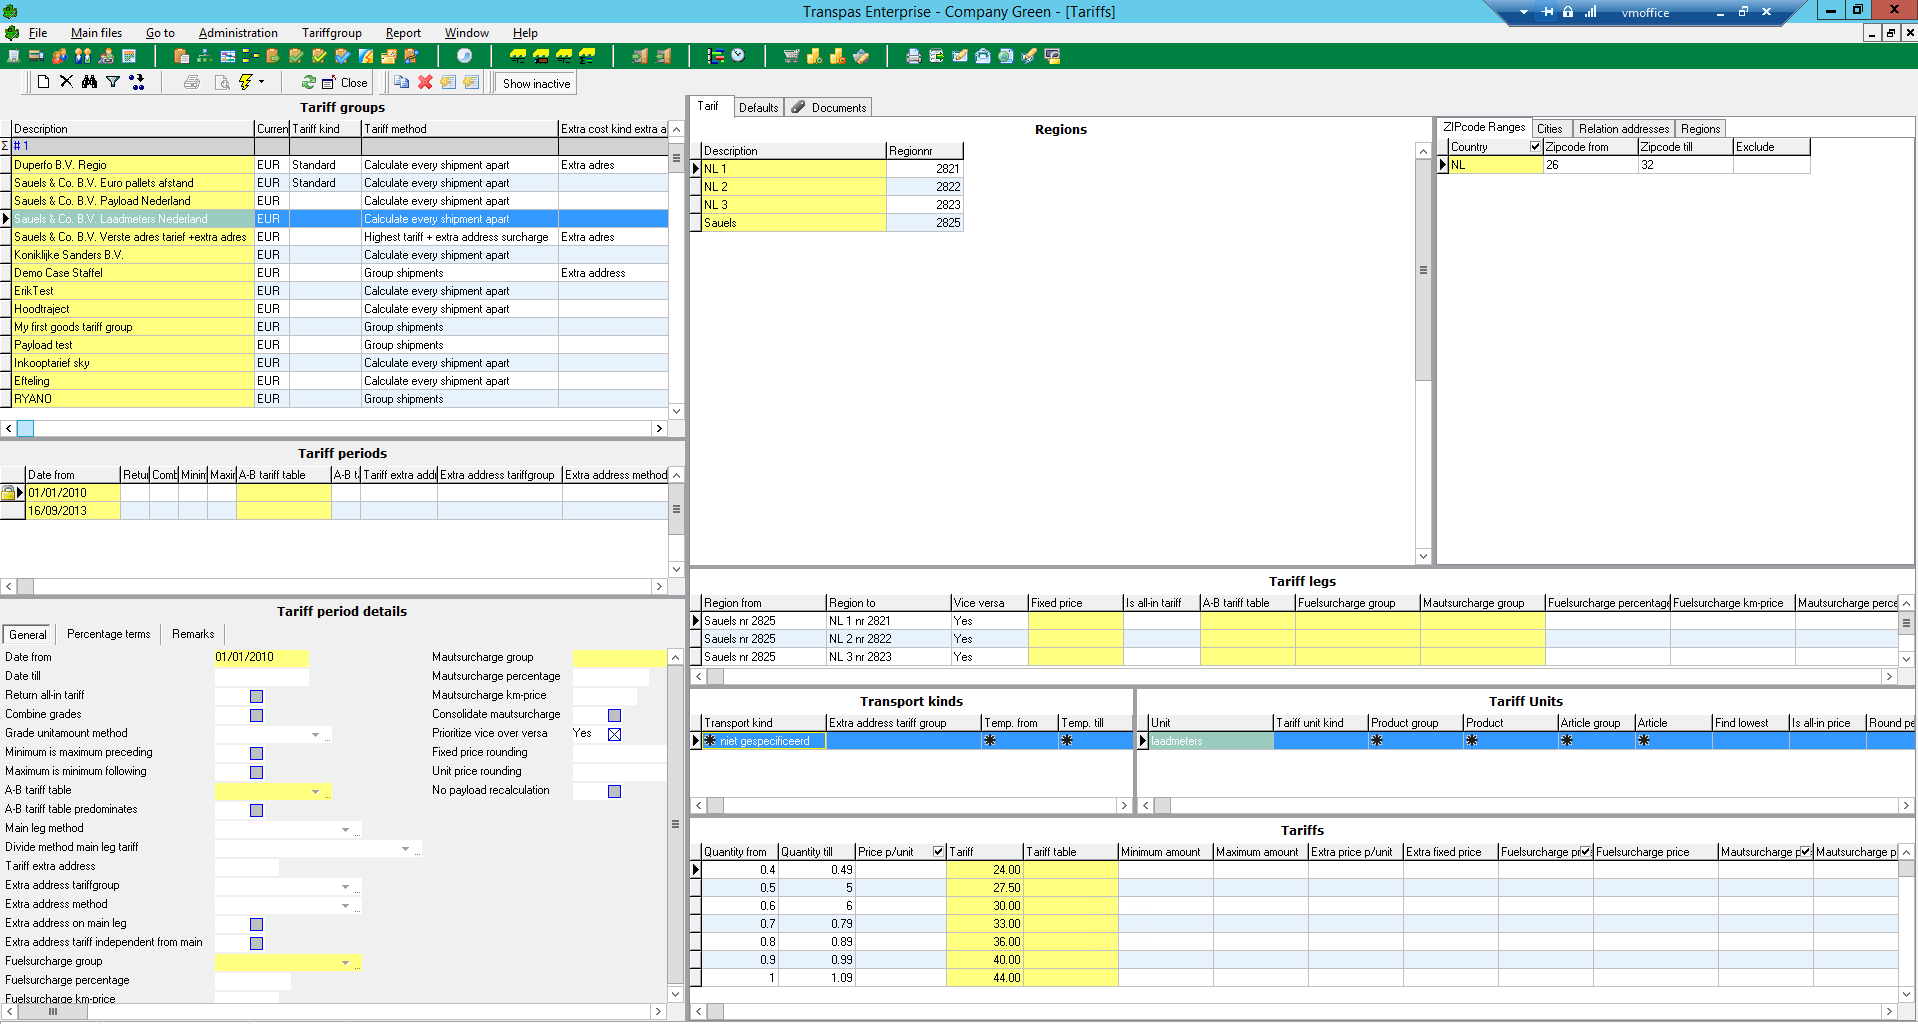Click the monitor lock icon

(1052, 56)
